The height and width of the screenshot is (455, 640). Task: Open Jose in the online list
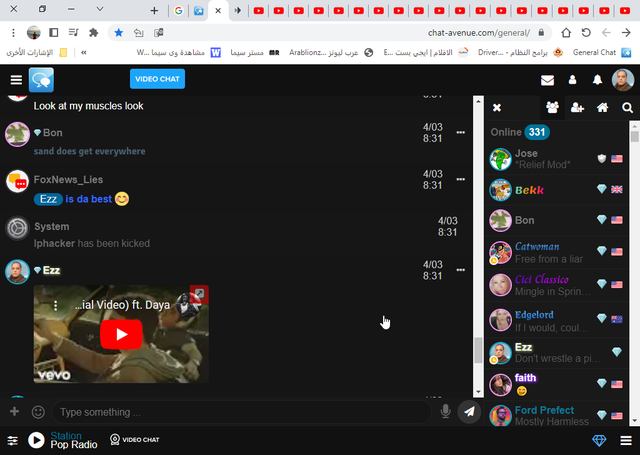click(556, 159)
